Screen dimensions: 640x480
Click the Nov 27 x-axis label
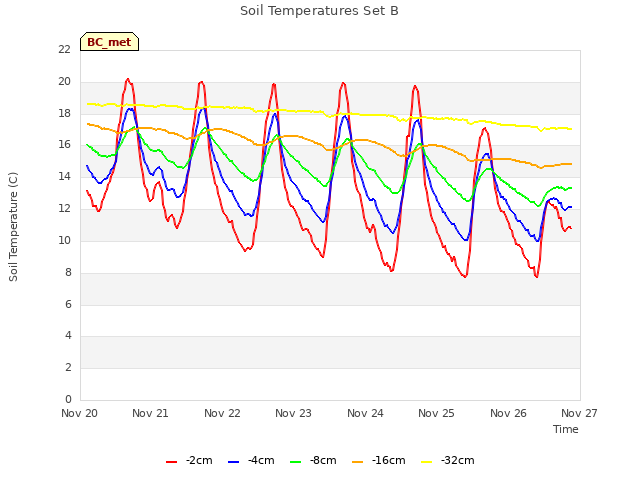[x=579, y=413]
